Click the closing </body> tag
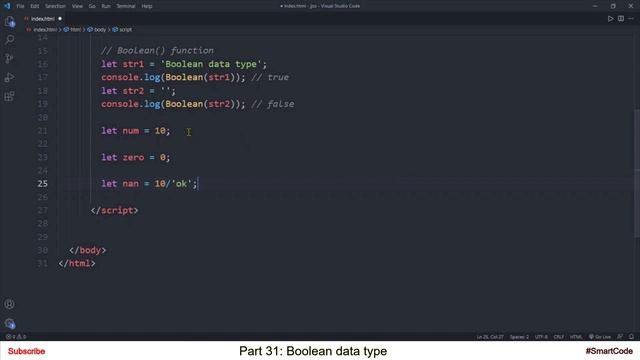 point(87,250)
